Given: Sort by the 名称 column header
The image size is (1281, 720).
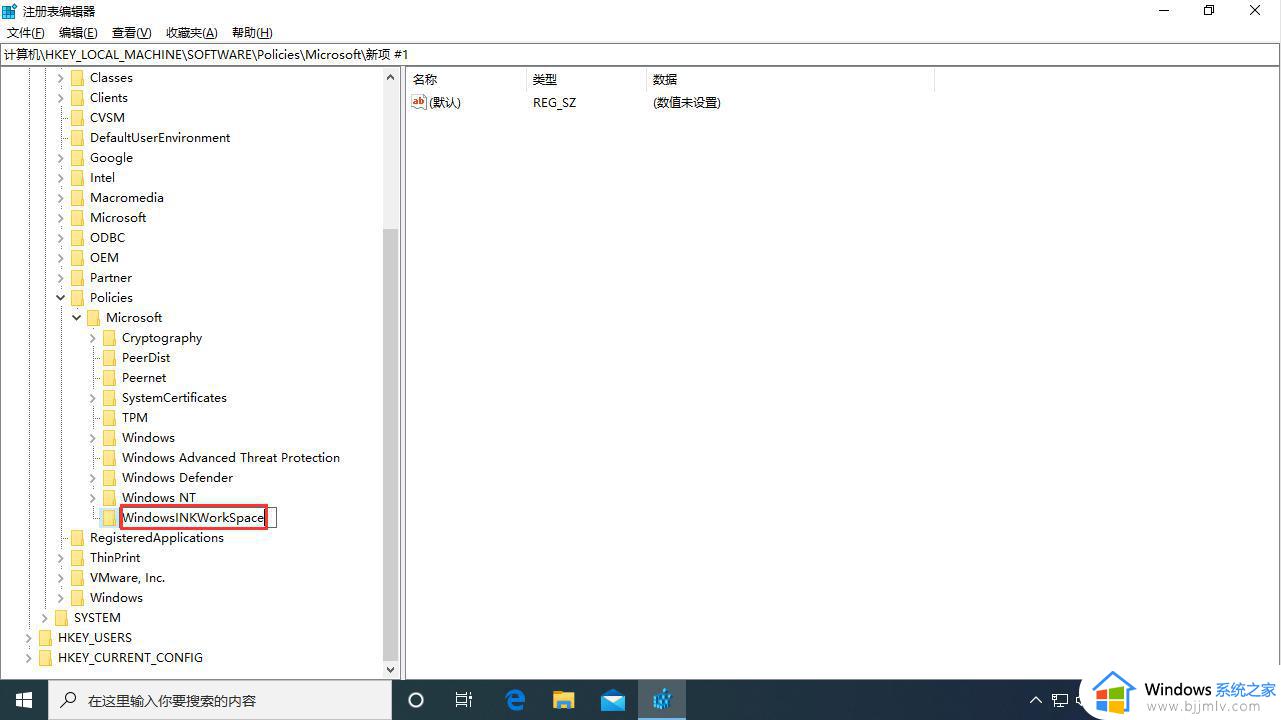Looking at the screenshot, I should pyautogui.click(x=467, y=79).
